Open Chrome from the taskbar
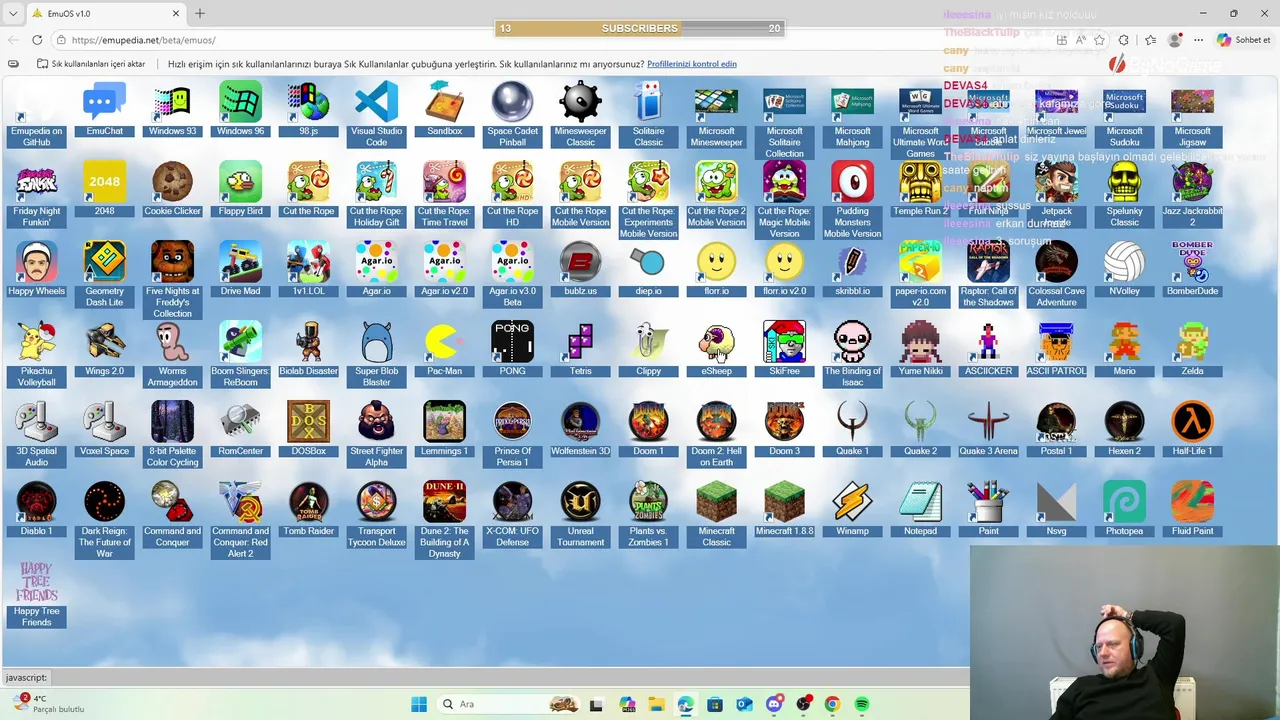The image size is (1280, 720). (x=832, y=704)
